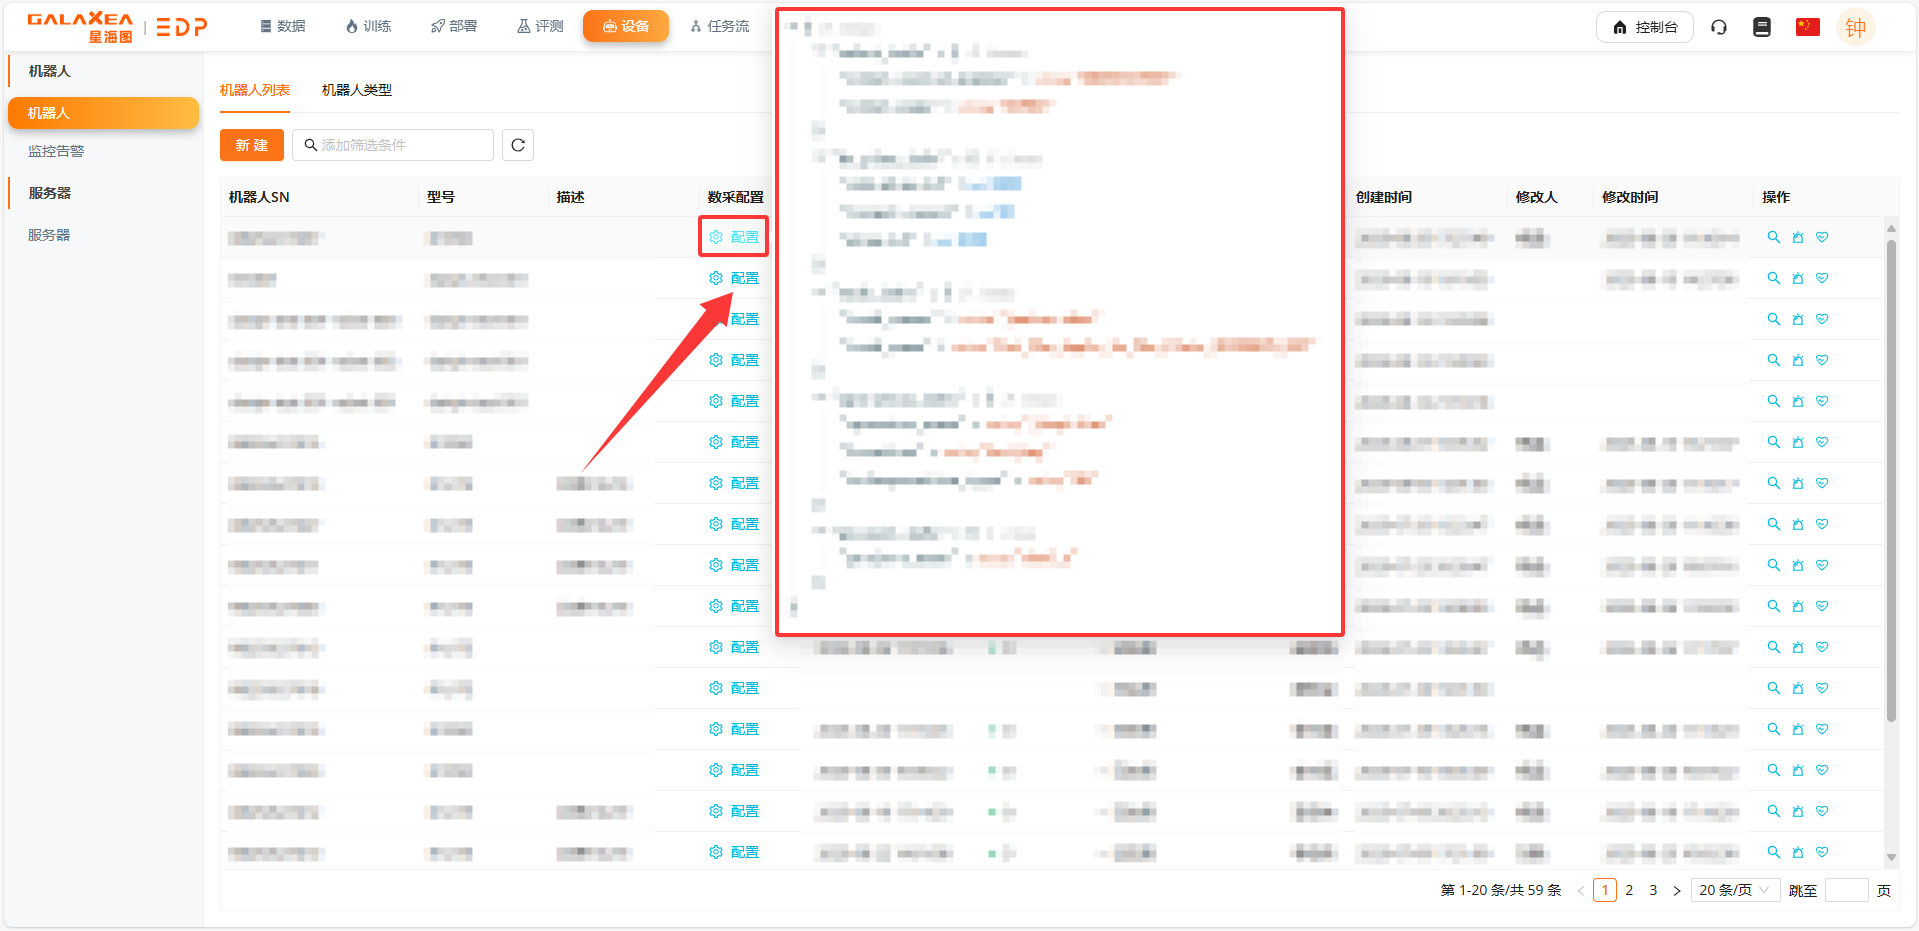Image resolution: width=1919 pixels, height=931 pixels.
Task: Click the magnifier view icon in first row
Action: pyautogui.click(x=1773, y=237)
